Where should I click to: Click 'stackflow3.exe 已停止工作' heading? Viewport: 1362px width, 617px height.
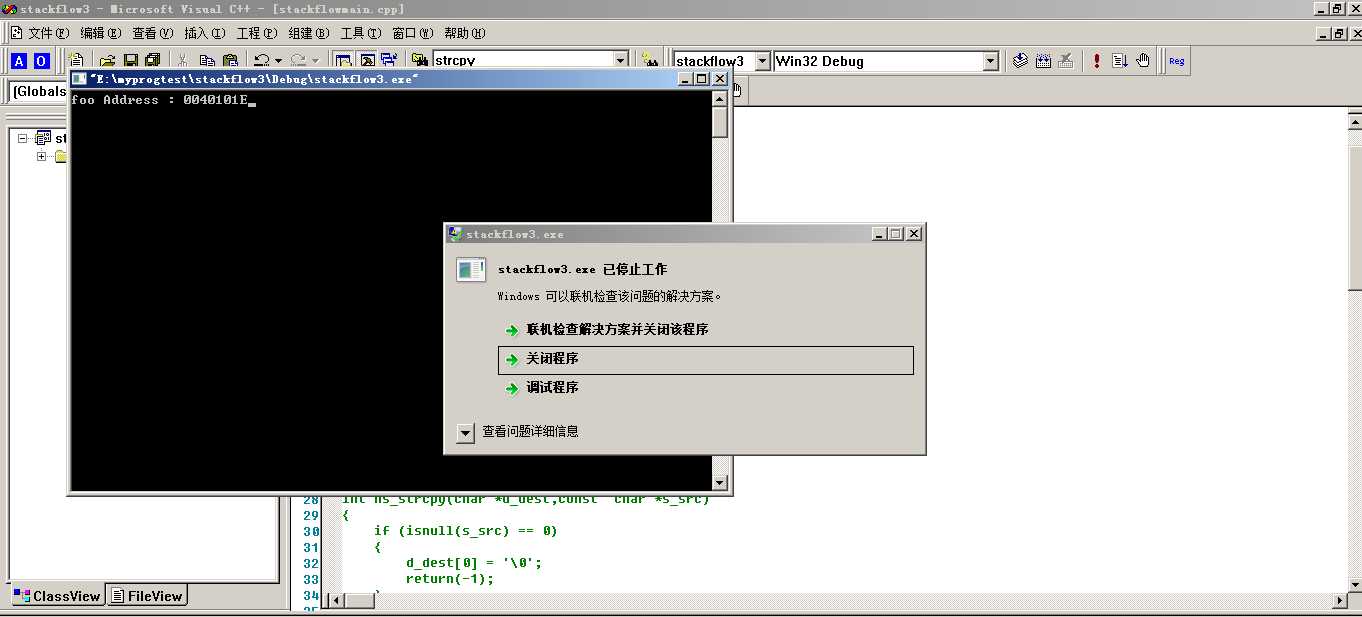(582, 270)
